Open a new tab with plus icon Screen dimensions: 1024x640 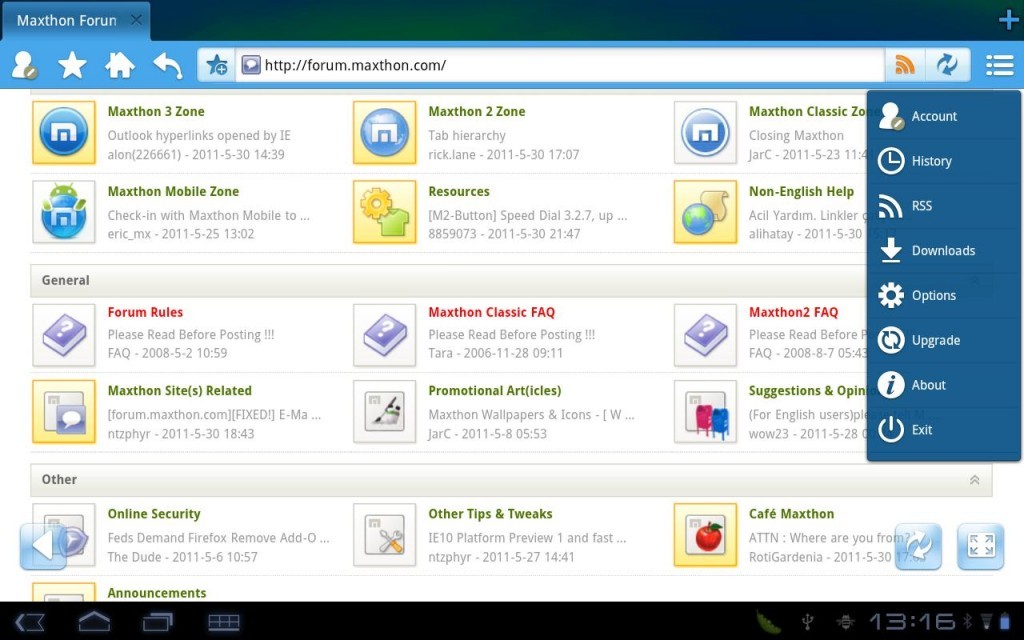(x=1009, y=20)
